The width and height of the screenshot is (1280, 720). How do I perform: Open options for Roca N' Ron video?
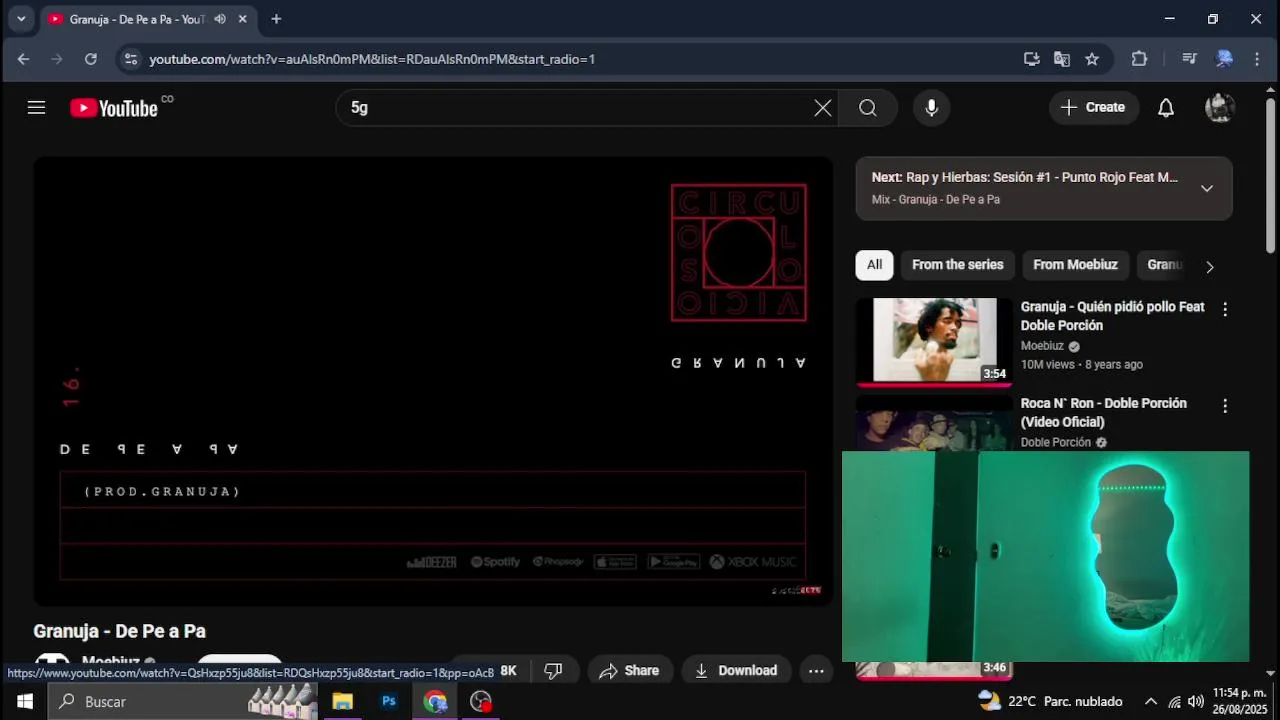click(1225, 406)
